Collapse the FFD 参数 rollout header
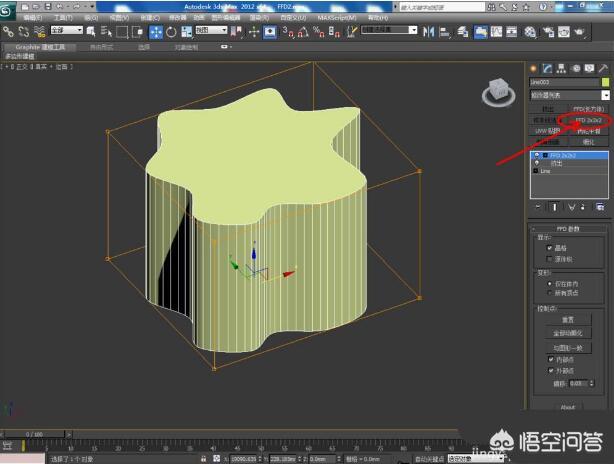Screen dimensions: 614x464 (x=568, y=227)
